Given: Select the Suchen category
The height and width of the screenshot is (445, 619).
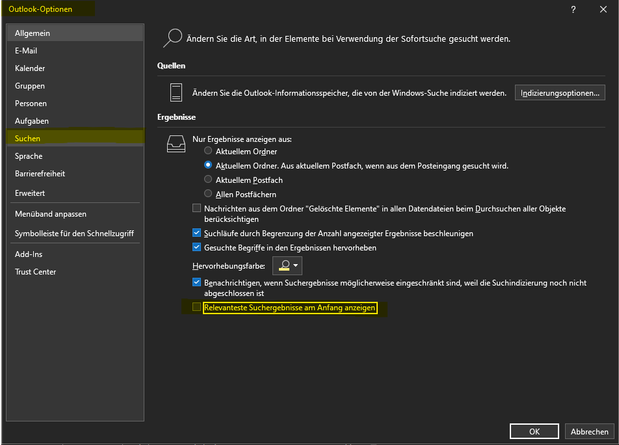Looking at the screenshot, I should [75, 138].
